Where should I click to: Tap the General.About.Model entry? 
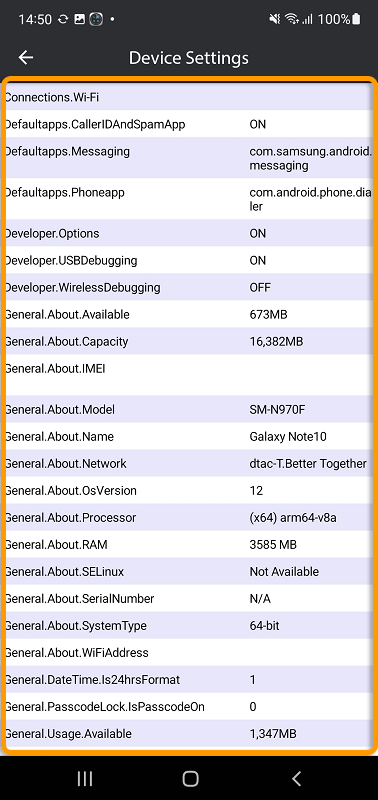coord(189,409)
